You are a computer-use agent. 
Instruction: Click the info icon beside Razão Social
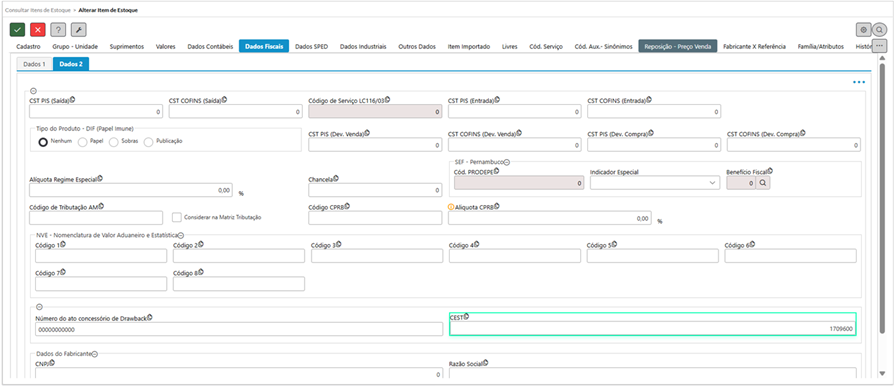pos(487,362)
